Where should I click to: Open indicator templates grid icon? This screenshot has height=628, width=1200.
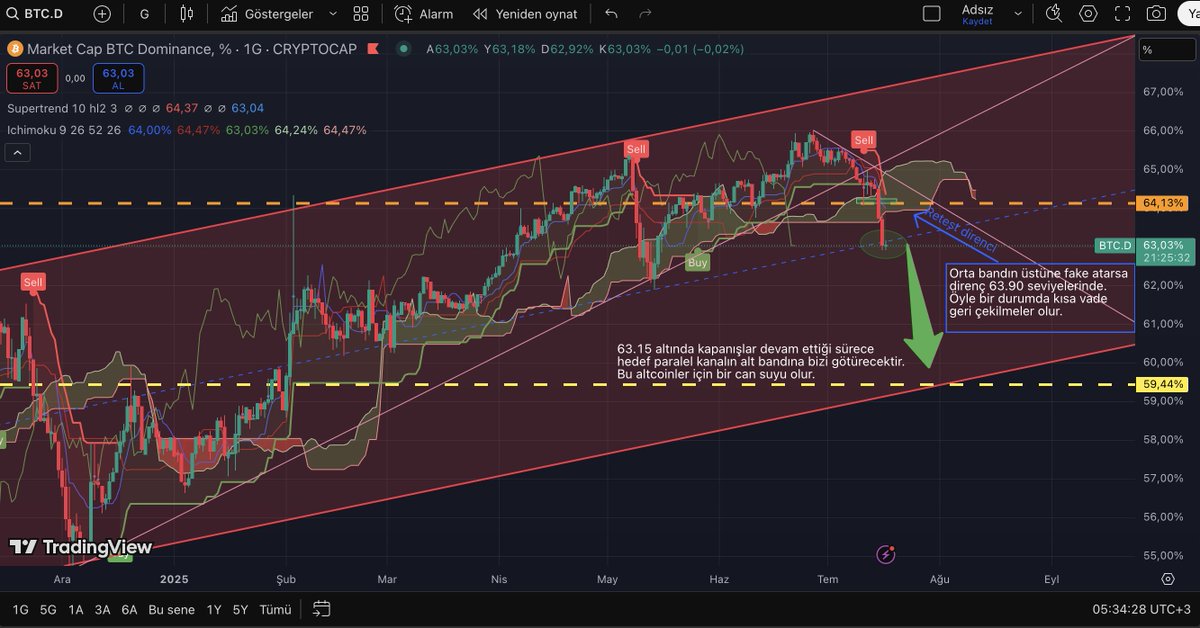[361, 14]
